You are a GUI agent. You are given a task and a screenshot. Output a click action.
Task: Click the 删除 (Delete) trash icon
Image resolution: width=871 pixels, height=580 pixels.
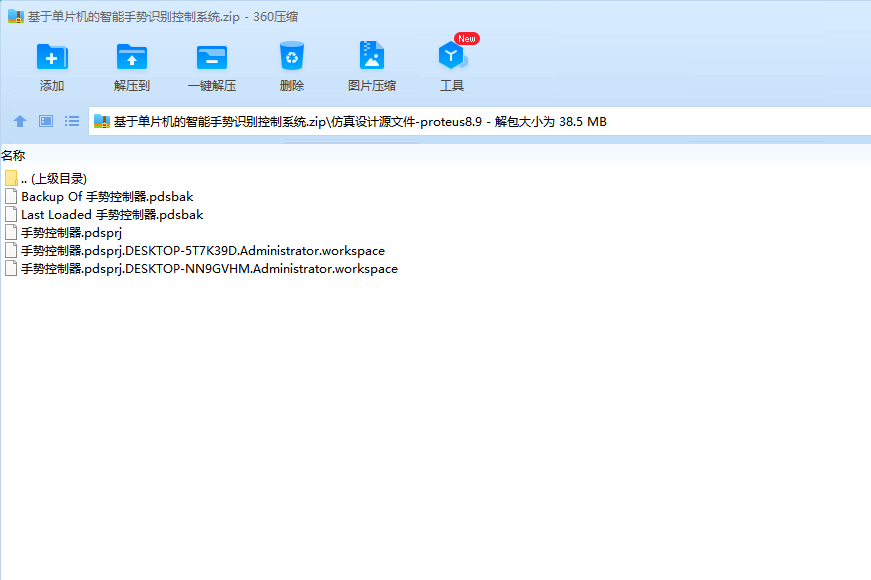tap(292, 56)
